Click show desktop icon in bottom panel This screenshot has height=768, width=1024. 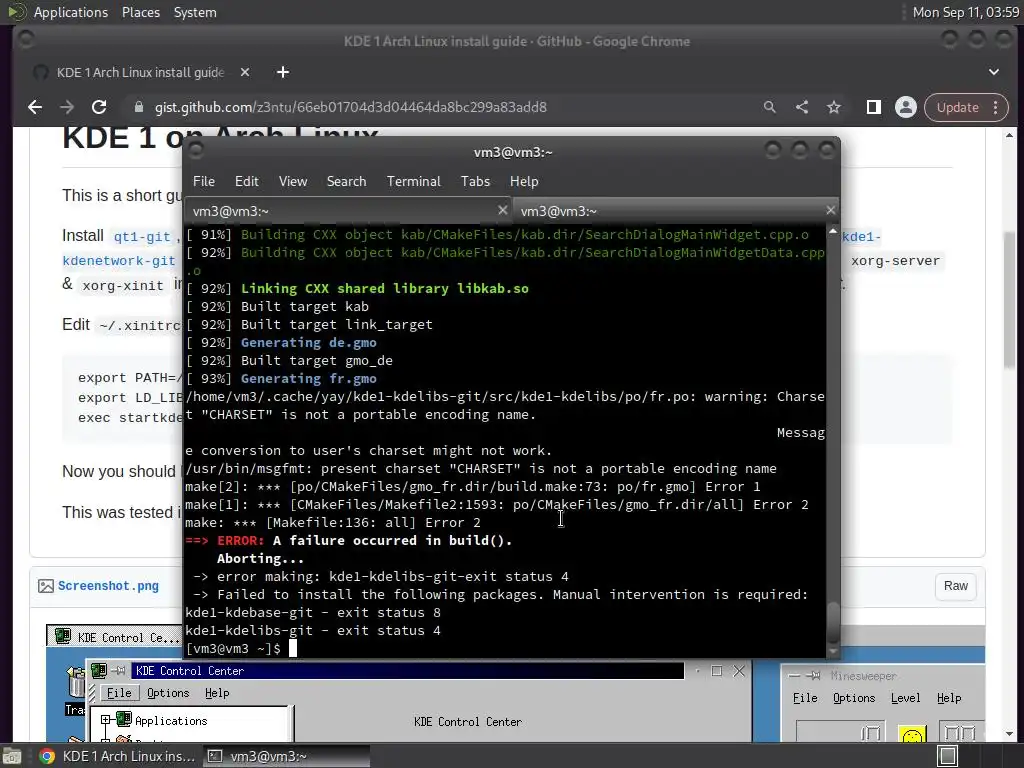pos(11,756)
